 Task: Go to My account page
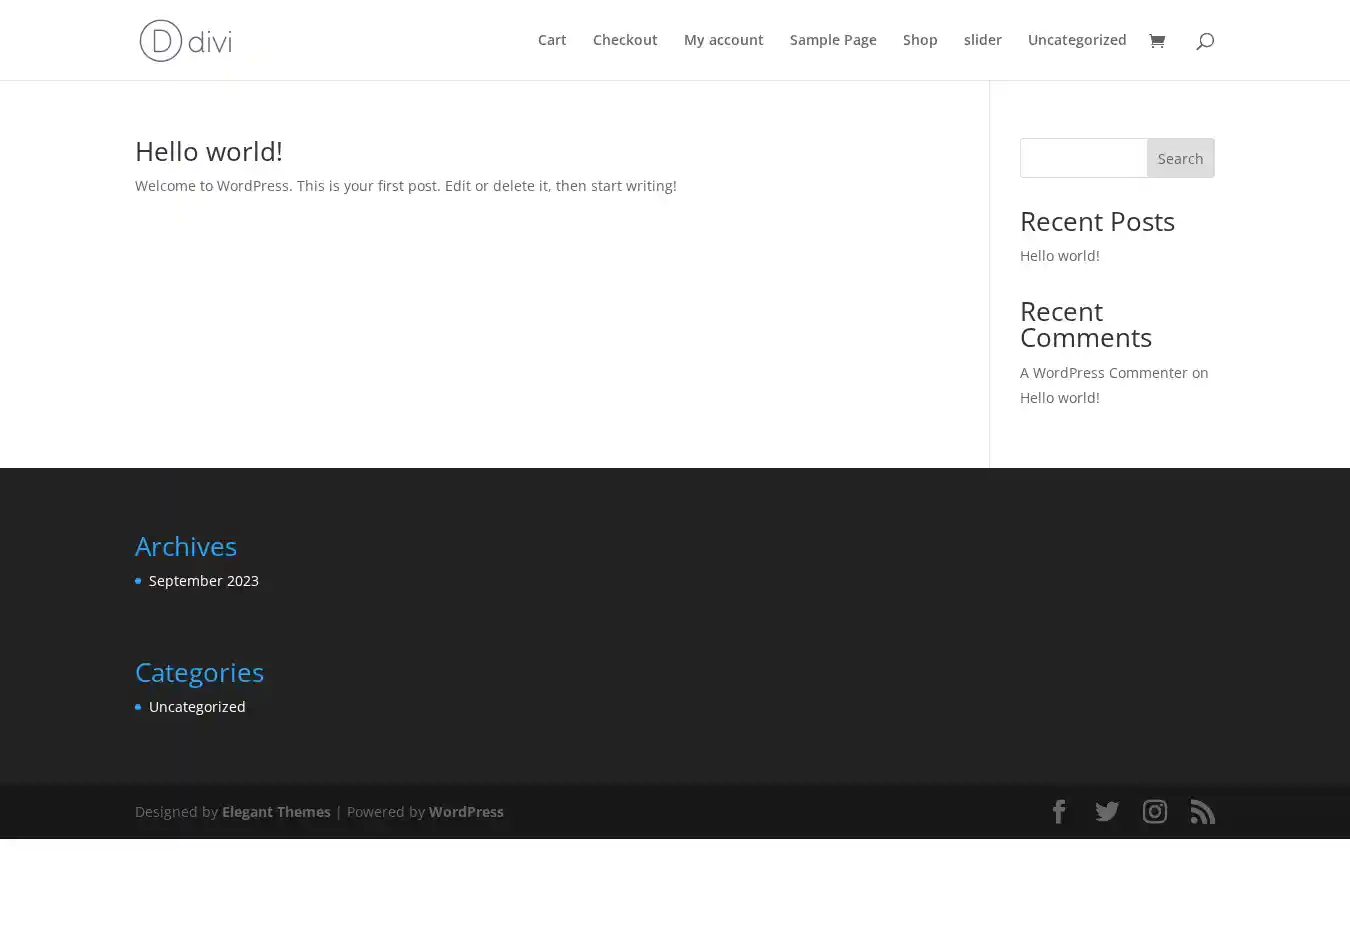pyautogui.click(x=723, y=40)
